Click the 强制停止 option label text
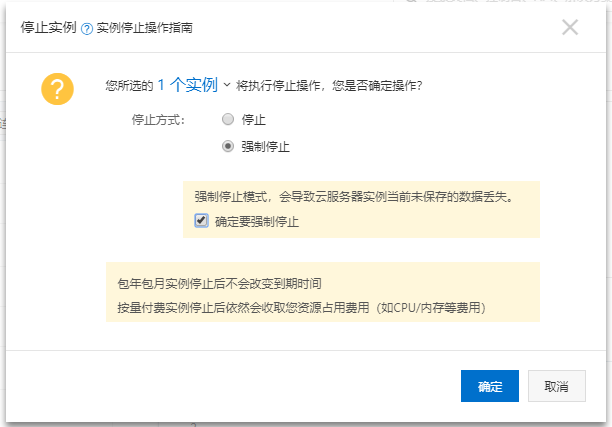Viewport: 612px width, 427px height. tap(265, 147)
